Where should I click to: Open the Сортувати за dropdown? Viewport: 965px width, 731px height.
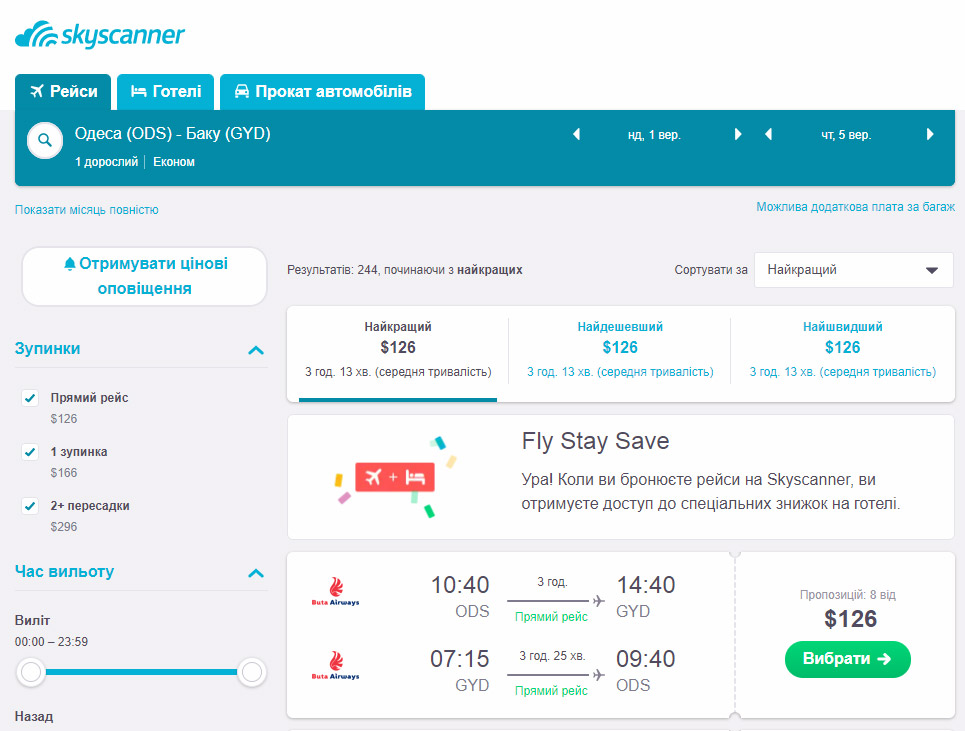(854, 270)
